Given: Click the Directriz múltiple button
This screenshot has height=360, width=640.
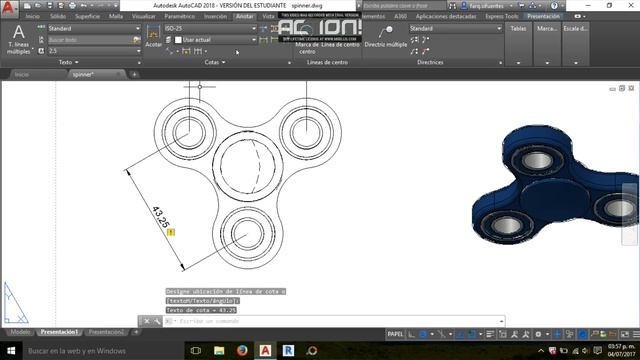Looking at the screenshot, I should (386, 37).
